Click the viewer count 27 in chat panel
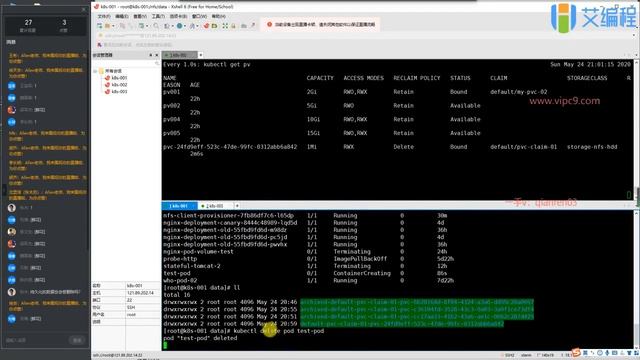The height and width of the screenshot is (360, 640). [x=28, y=22]
